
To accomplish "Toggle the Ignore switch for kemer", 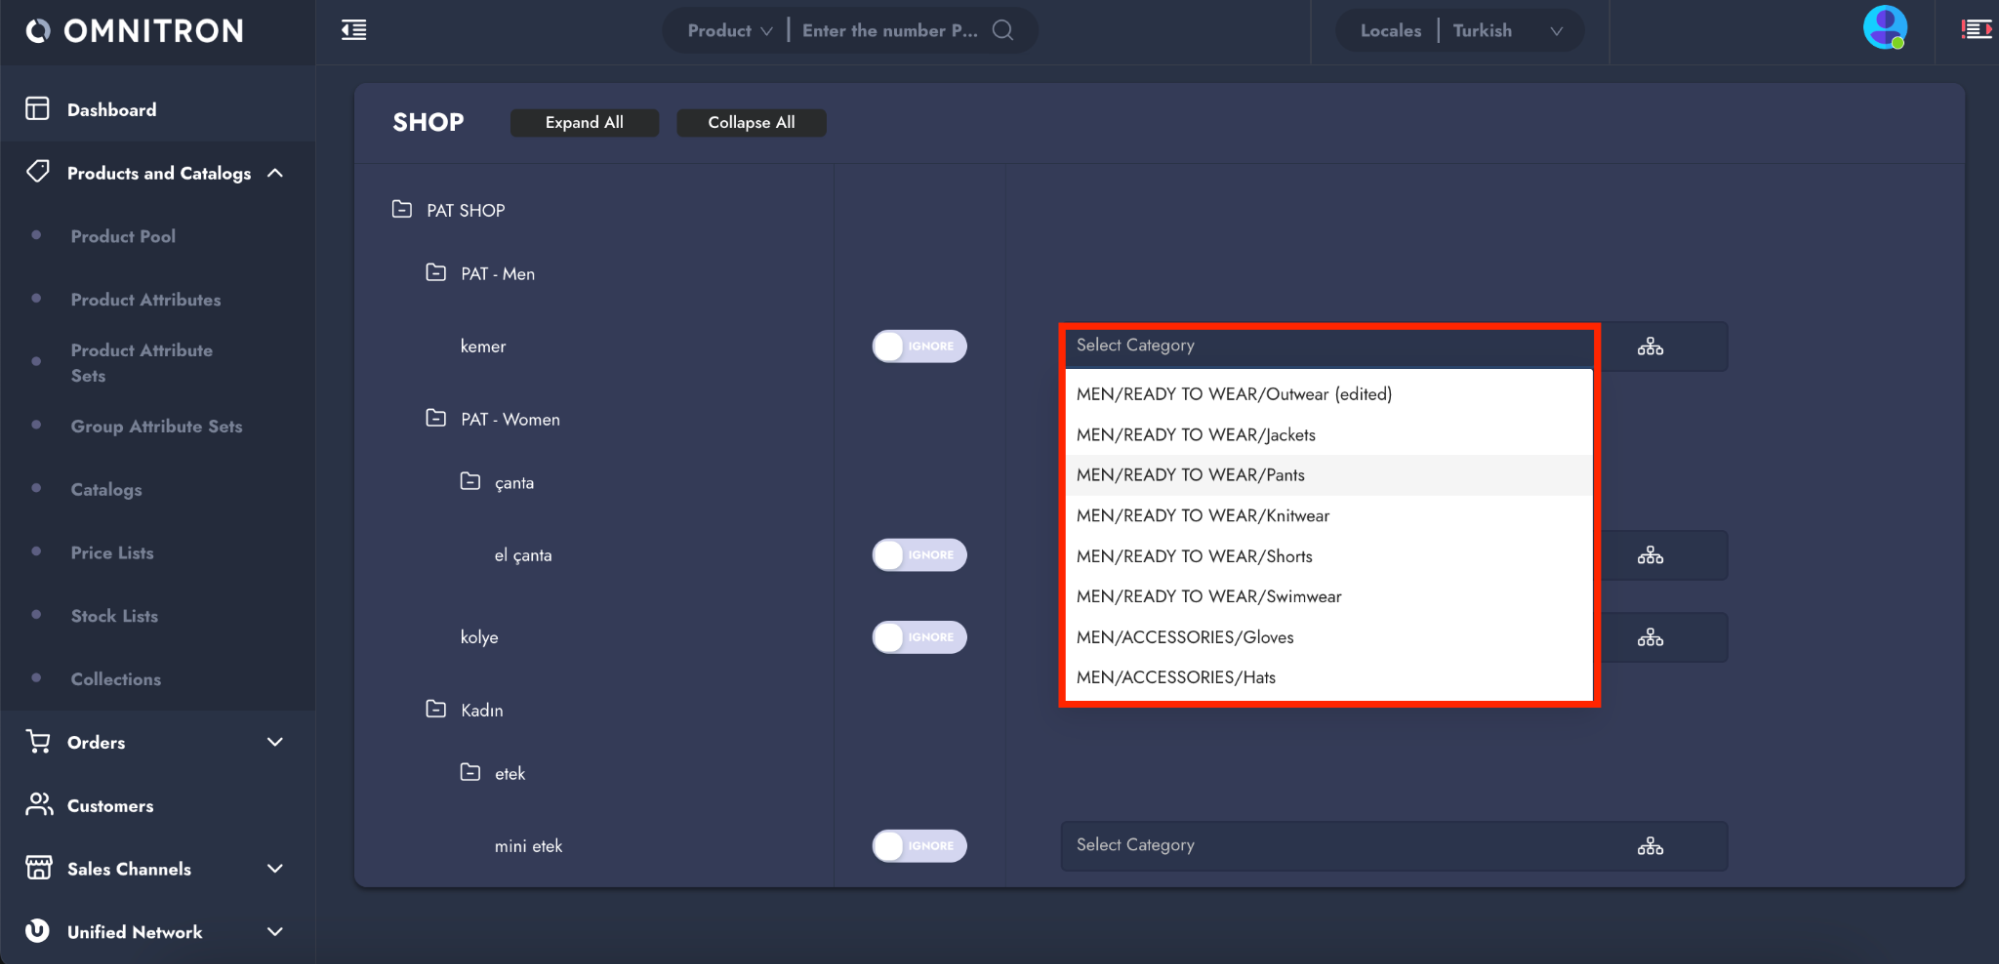I will tap(919, 346).
